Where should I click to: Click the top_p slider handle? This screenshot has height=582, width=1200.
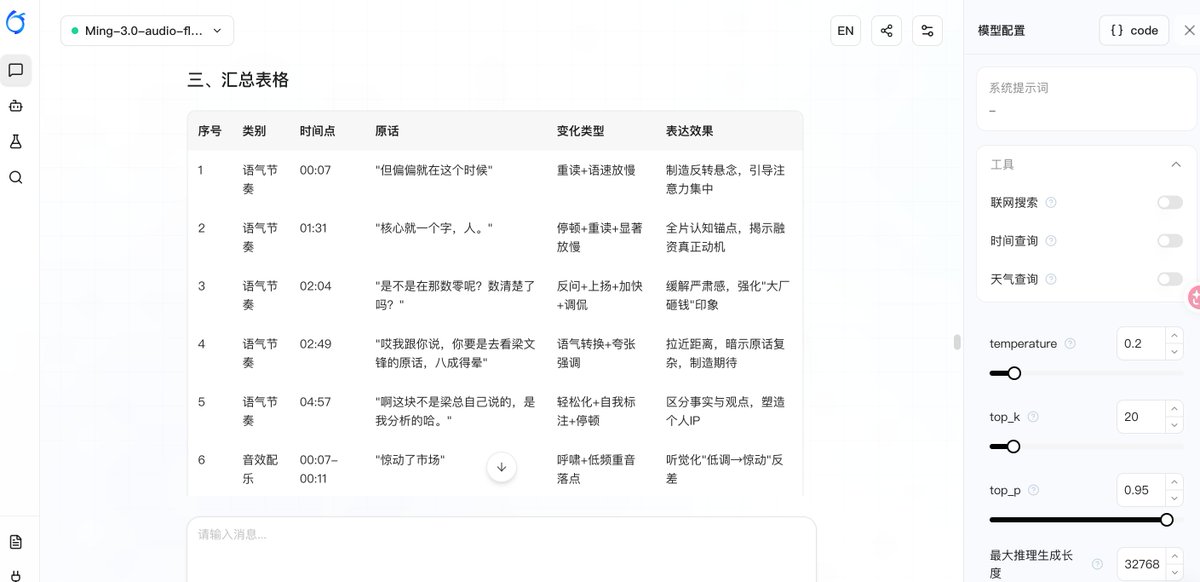coord(1166,520)
